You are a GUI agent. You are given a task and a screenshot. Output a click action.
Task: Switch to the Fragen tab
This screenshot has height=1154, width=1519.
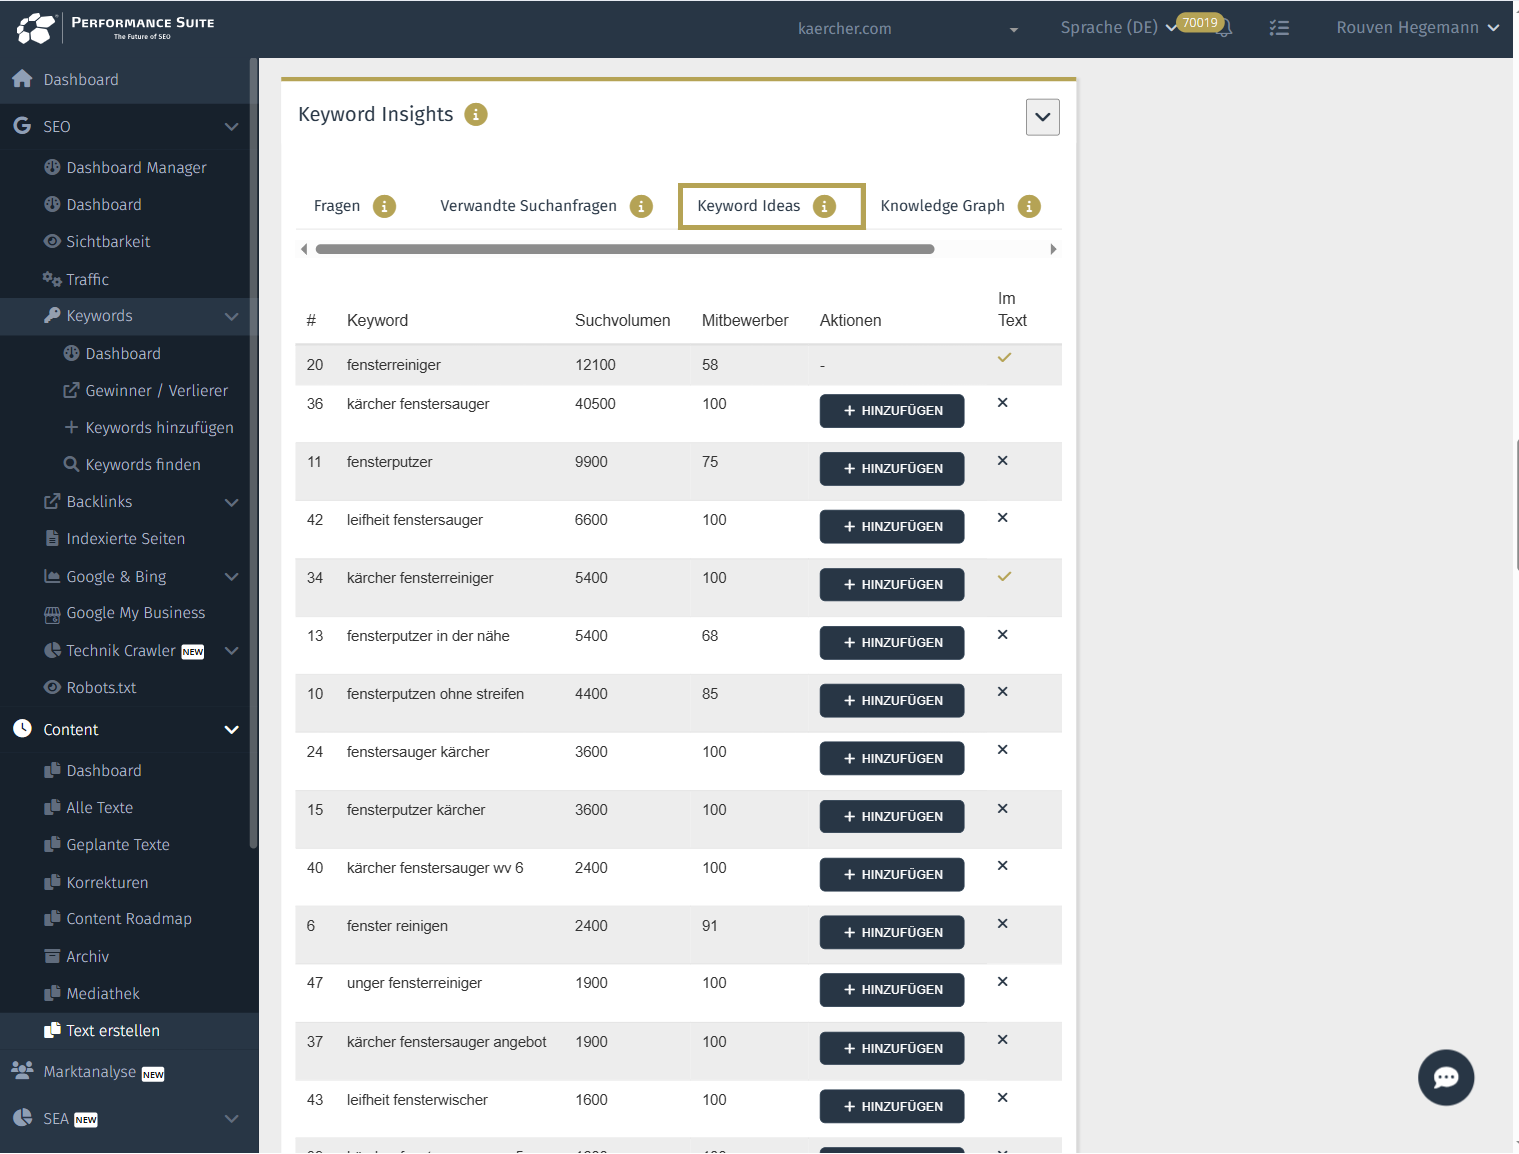pos(337,206)
